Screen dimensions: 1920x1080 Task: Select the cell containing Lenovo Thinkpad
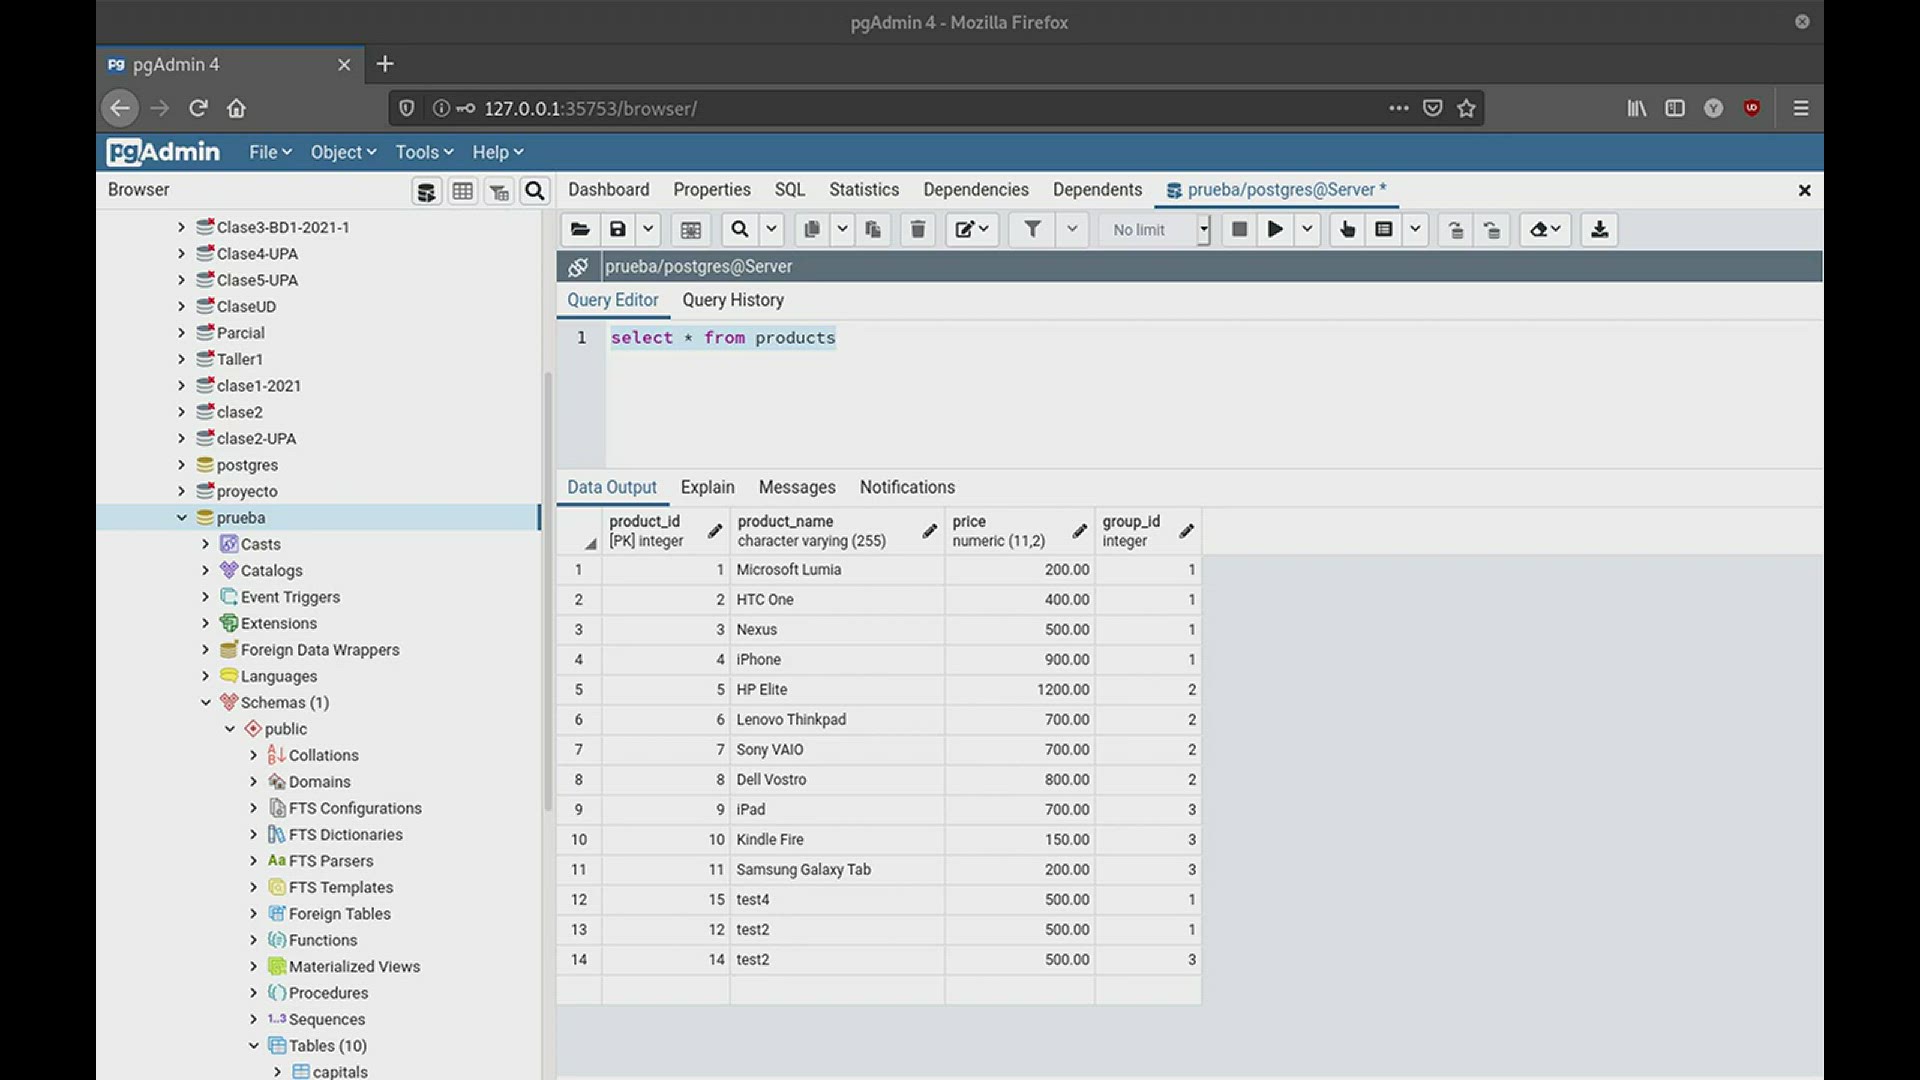click(x=837, y=720)
